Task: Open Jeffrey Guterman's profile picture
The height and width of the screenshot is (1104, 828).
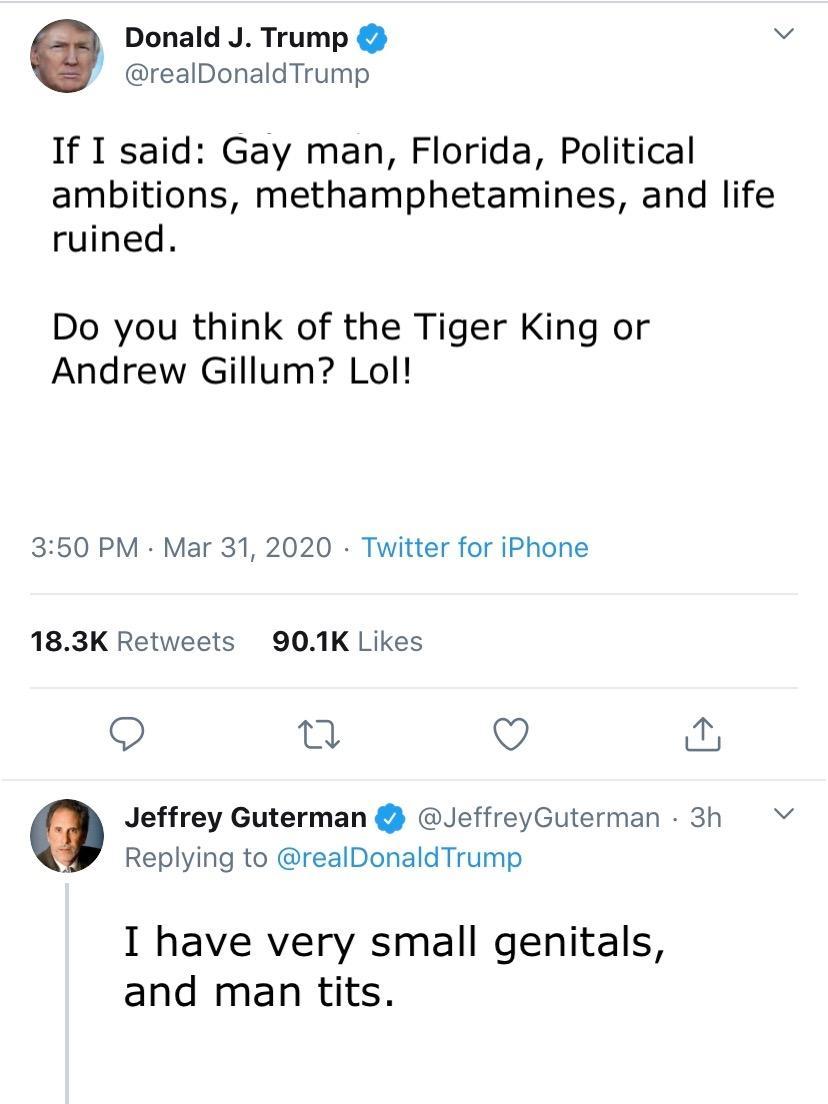Action: tap(67, 836)
